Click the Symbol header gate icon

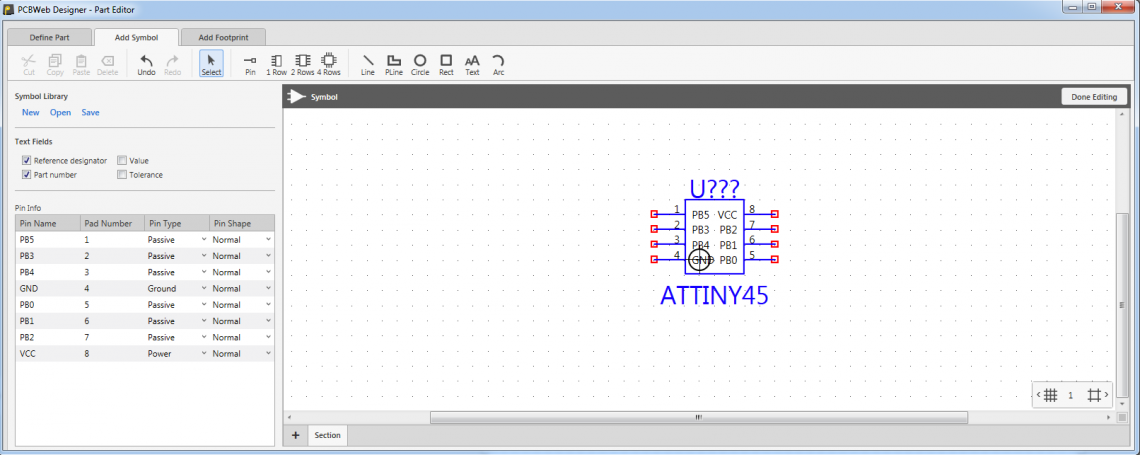coord(297,97)
